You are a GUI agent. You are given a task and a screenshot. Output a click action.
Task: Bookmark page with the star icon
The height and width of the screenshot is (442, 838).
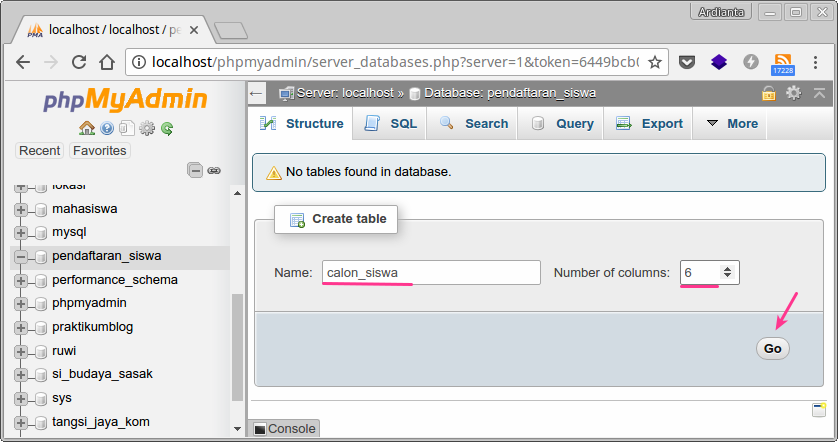pyautogui.click(x=655, y=62)
